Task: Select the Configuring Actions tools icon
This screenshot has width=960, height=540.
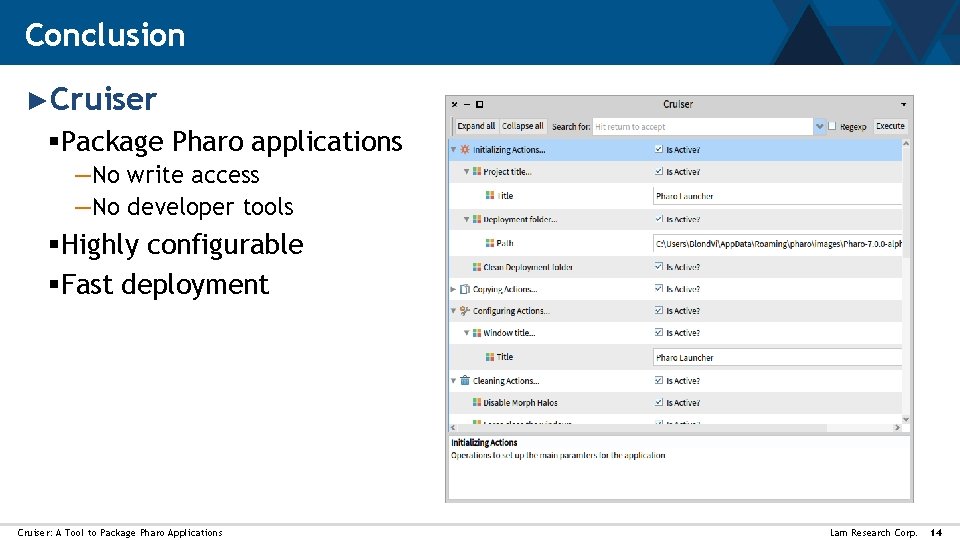Action: tap(465, 311)
